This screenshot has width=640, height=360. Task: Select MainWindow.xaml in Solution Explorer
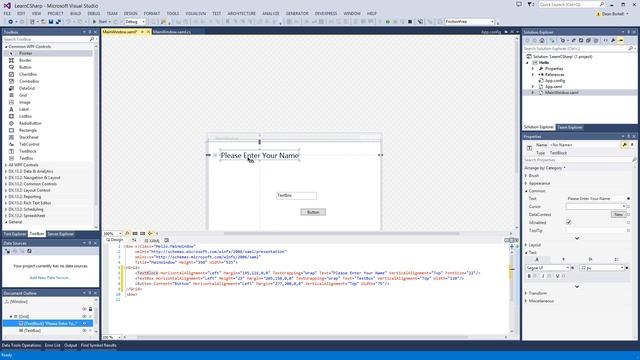coord(561,93)
